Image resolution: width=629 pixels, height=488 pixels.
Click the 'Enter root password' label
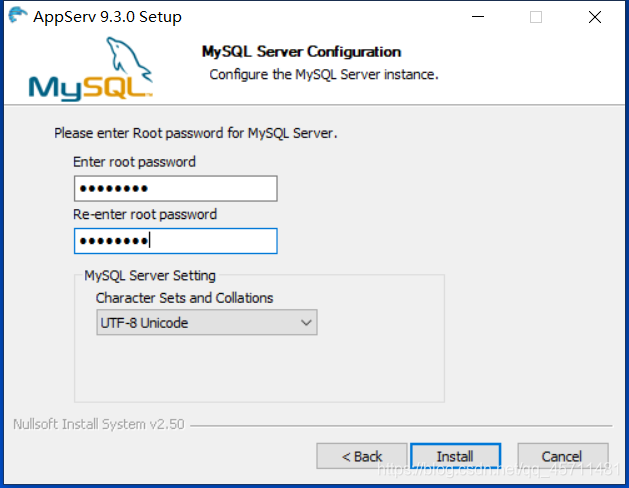click(134, 162)
